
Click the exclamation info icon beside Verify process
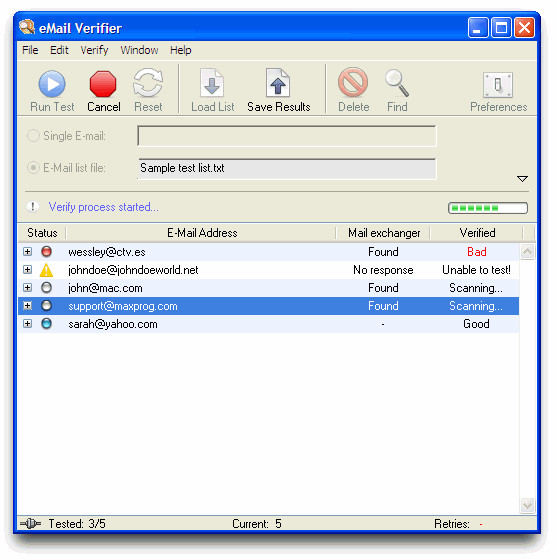(x=33, y=207)
